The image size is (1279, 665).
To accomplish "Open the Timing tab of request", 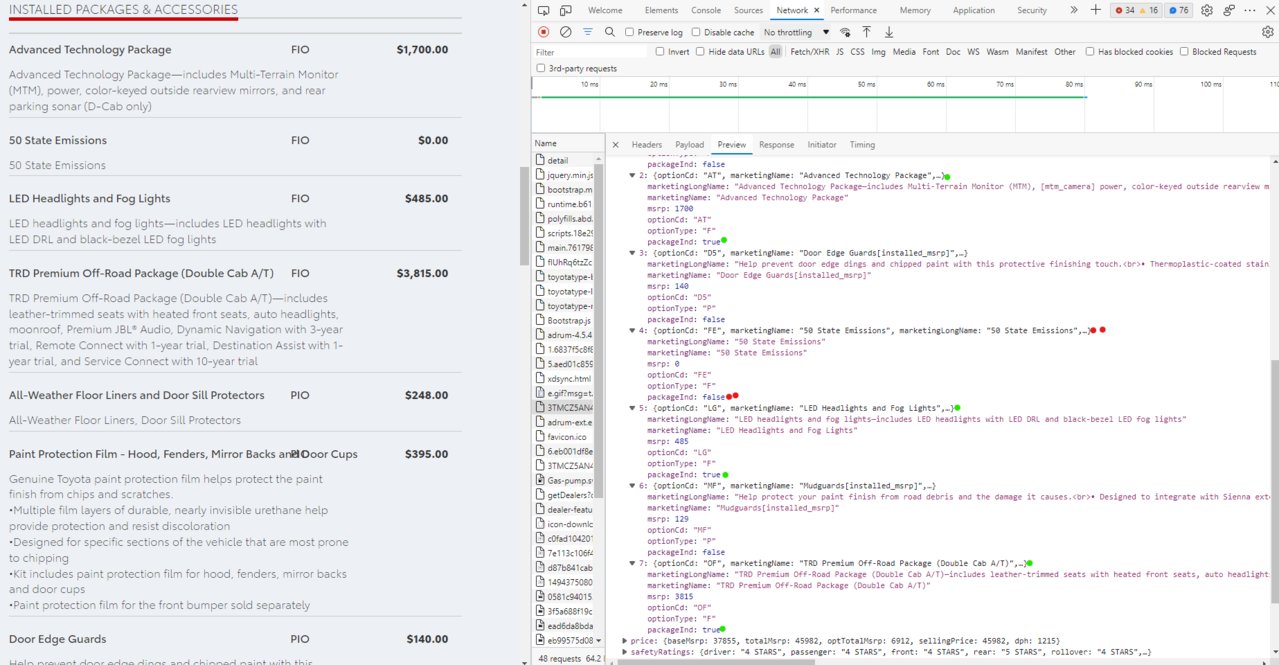I will pyautogui.click(x=862, y=145).
